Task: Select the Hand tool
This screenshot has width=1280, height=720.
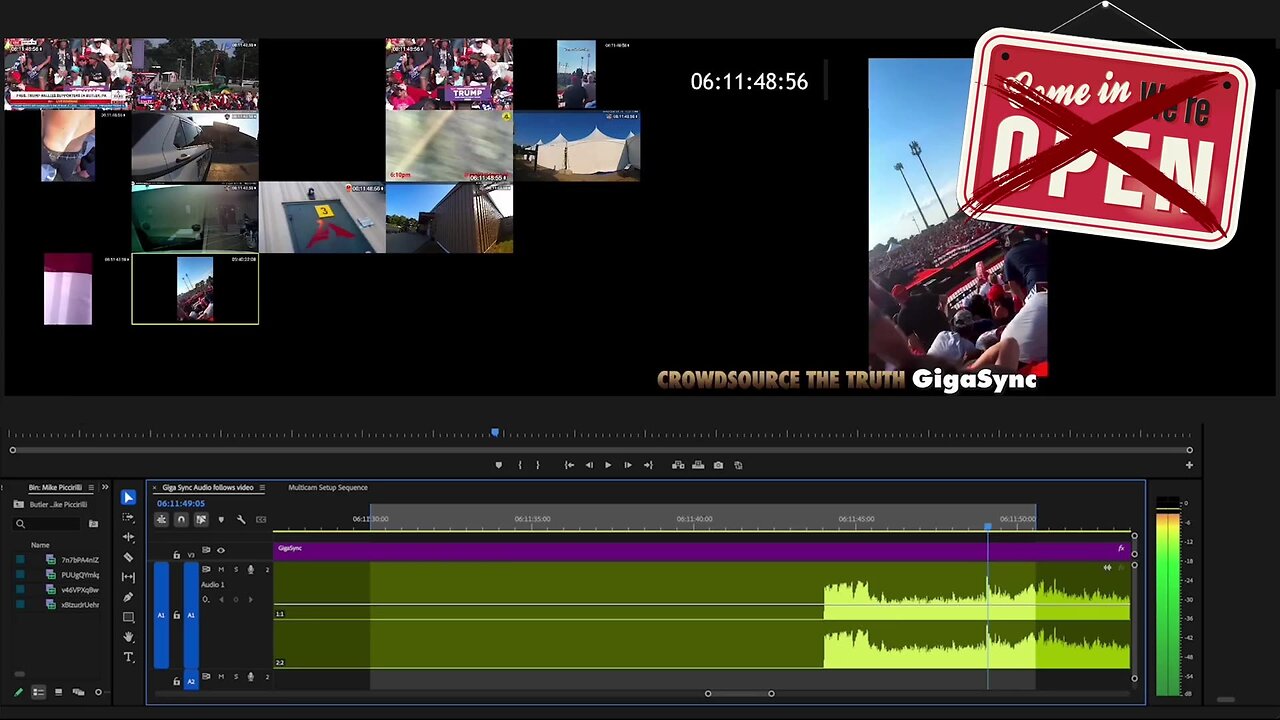Action: pos(128,637)
